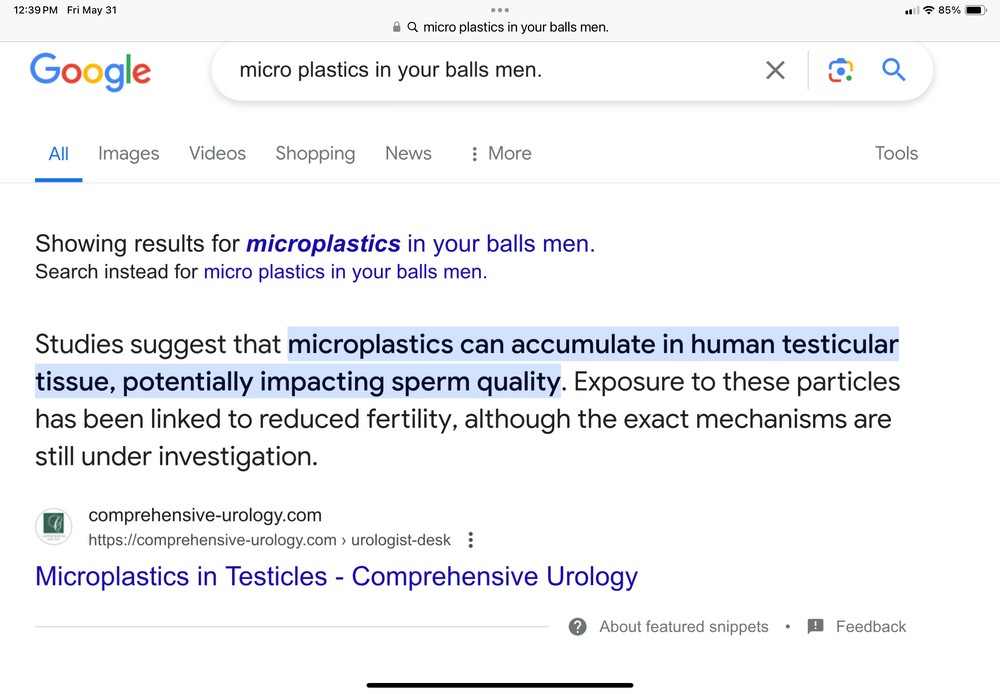Open Google Lens camera search
Screen dimensions: 1000x694
point(841,70)
